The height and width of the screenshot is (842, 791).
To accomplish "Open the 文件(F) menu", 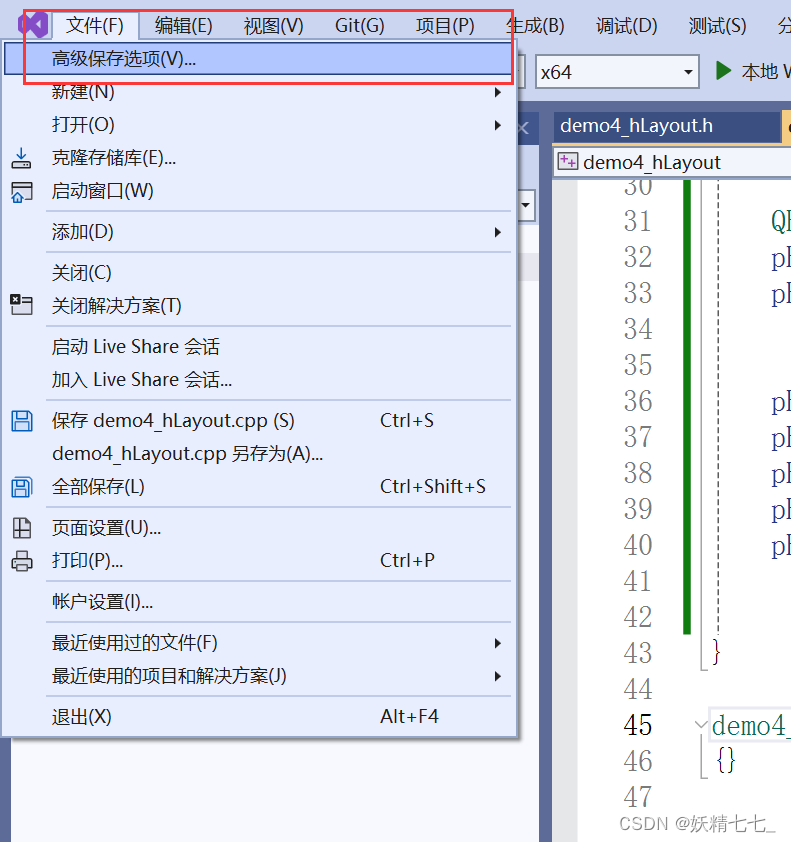I will point(95,25).
